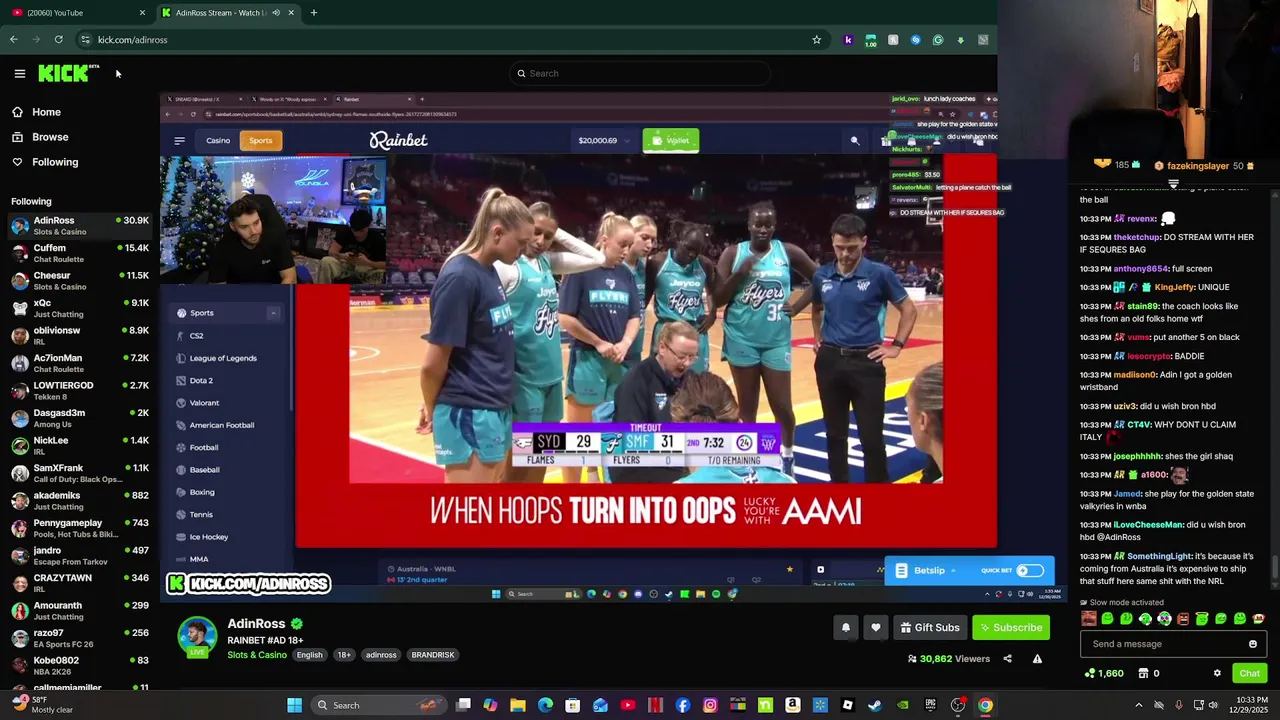
Task: Click the Kick logo
Action: pos(68,73)
